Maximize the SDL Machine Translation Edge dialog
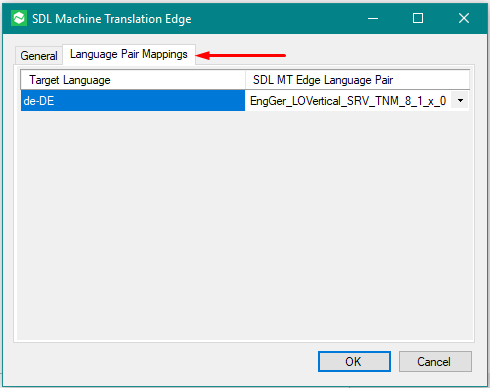 [x=418, y=18]
